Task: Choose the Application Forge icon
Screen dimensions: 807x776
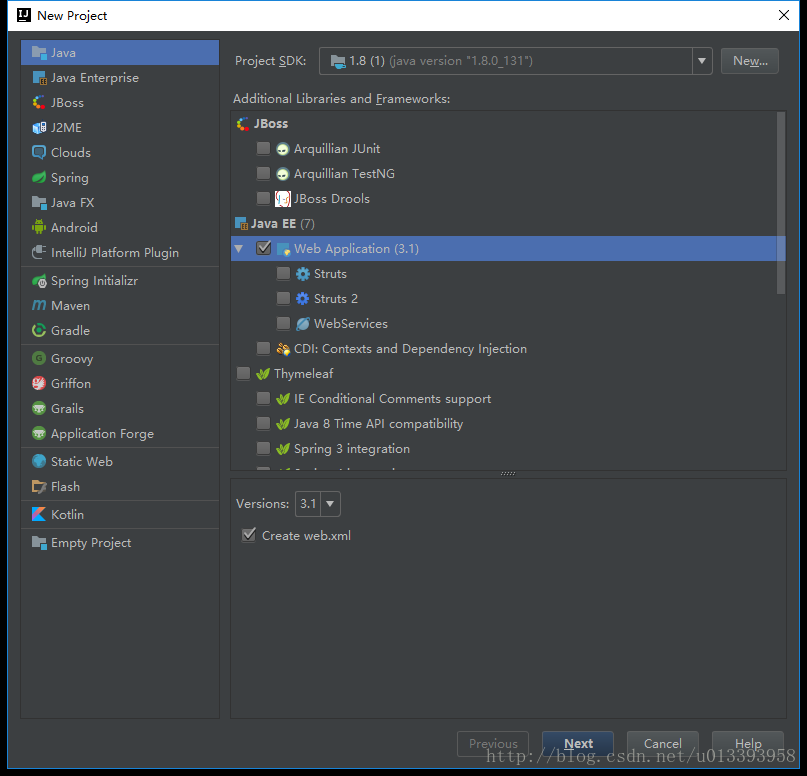Action: tap(39, 433)
